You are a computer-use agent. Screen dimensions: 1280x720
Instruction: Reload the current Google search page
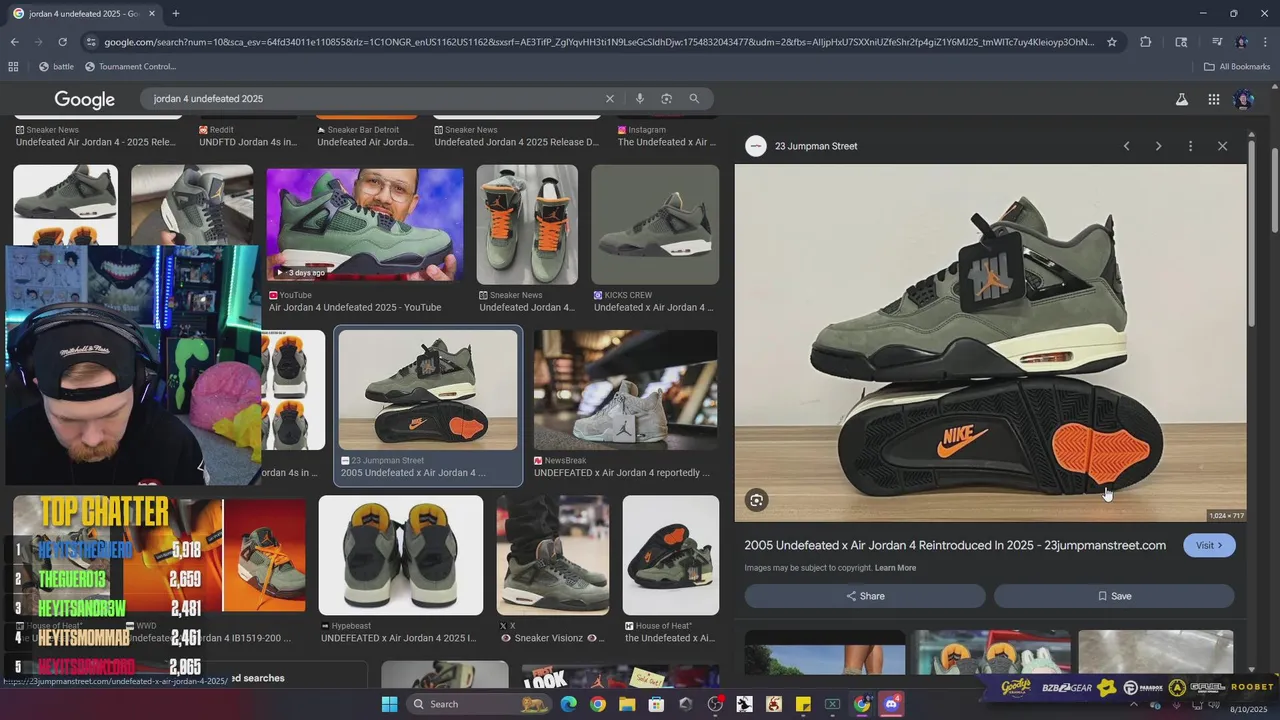62,42
